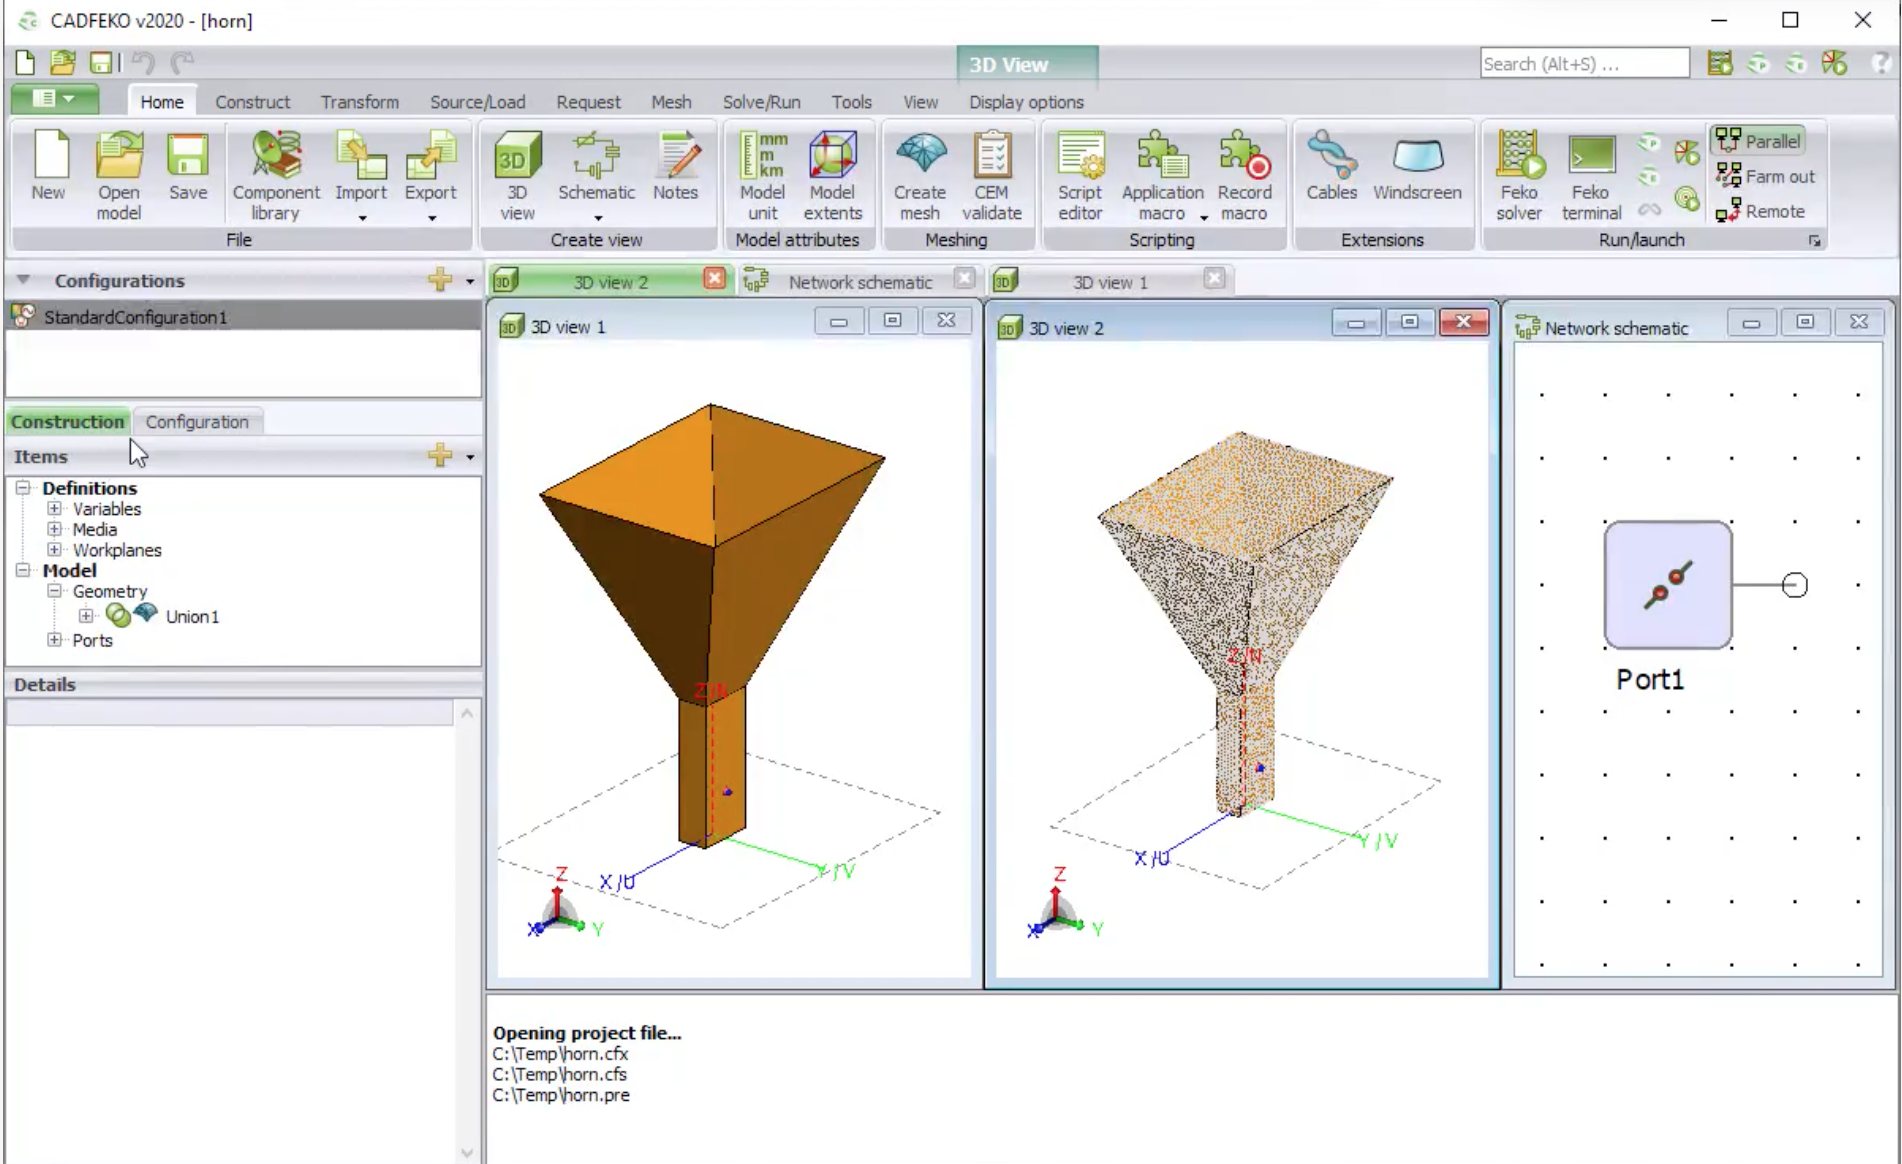Open the Cables extension
Image resolution: width=1902 pixels, height=1164 pixels.
[1331, 166]
